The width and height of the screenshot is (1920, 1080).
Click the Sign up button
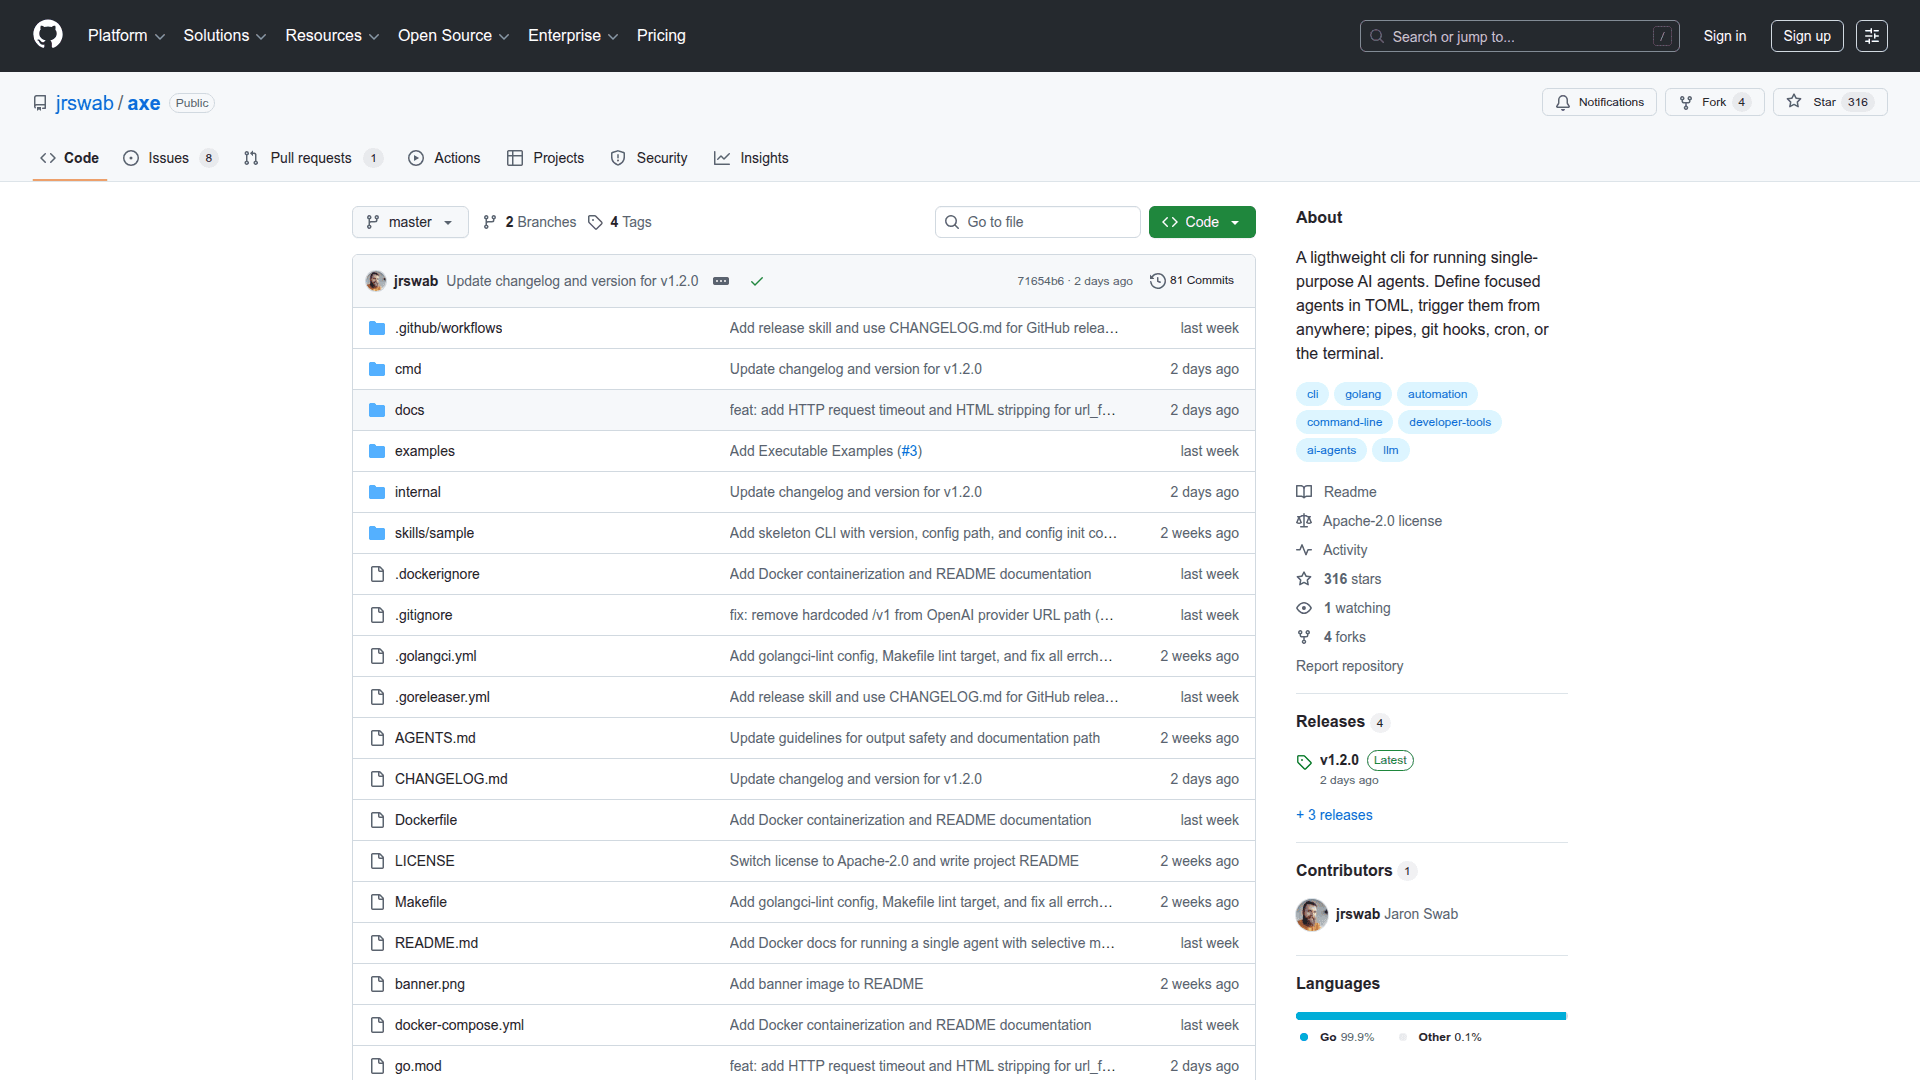pyautogui.click(x=1806, y=36)
